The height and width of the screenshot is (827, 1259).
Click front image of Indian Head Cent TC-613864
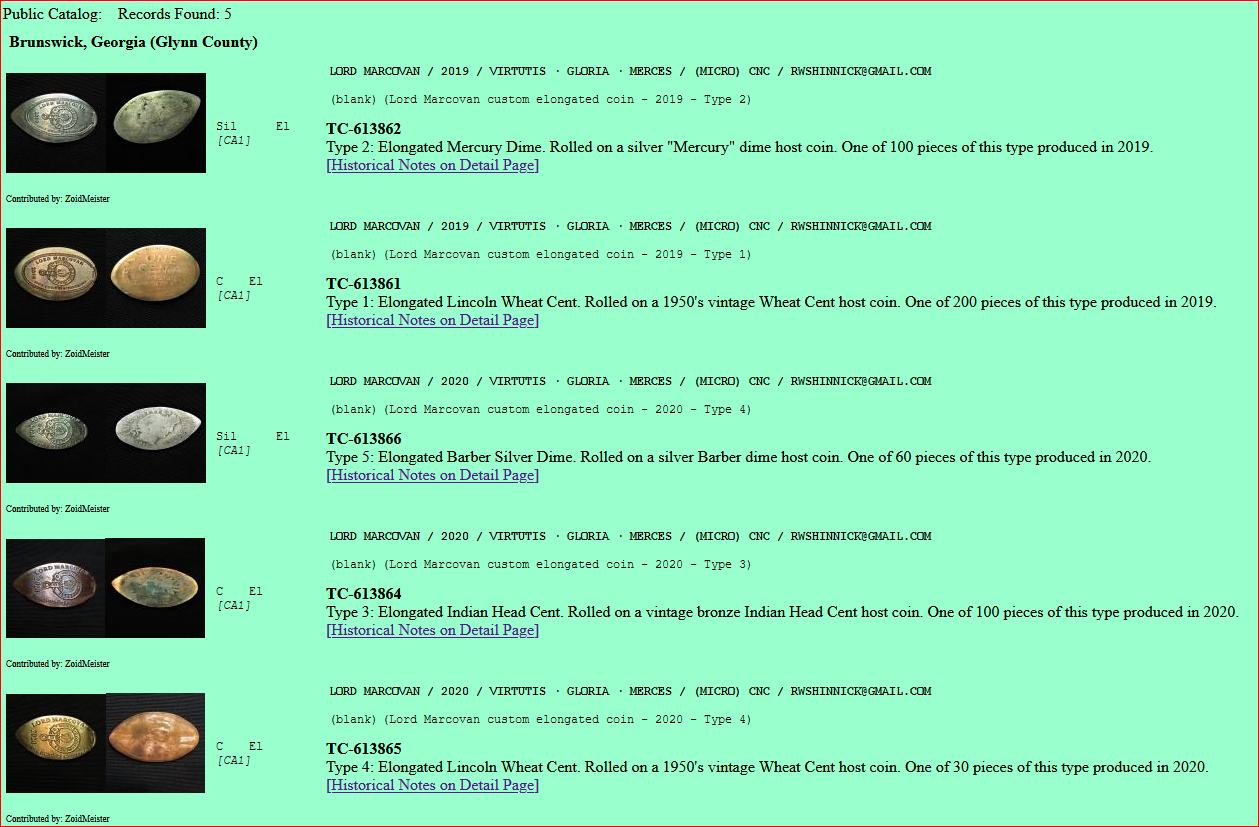[56, 587]
